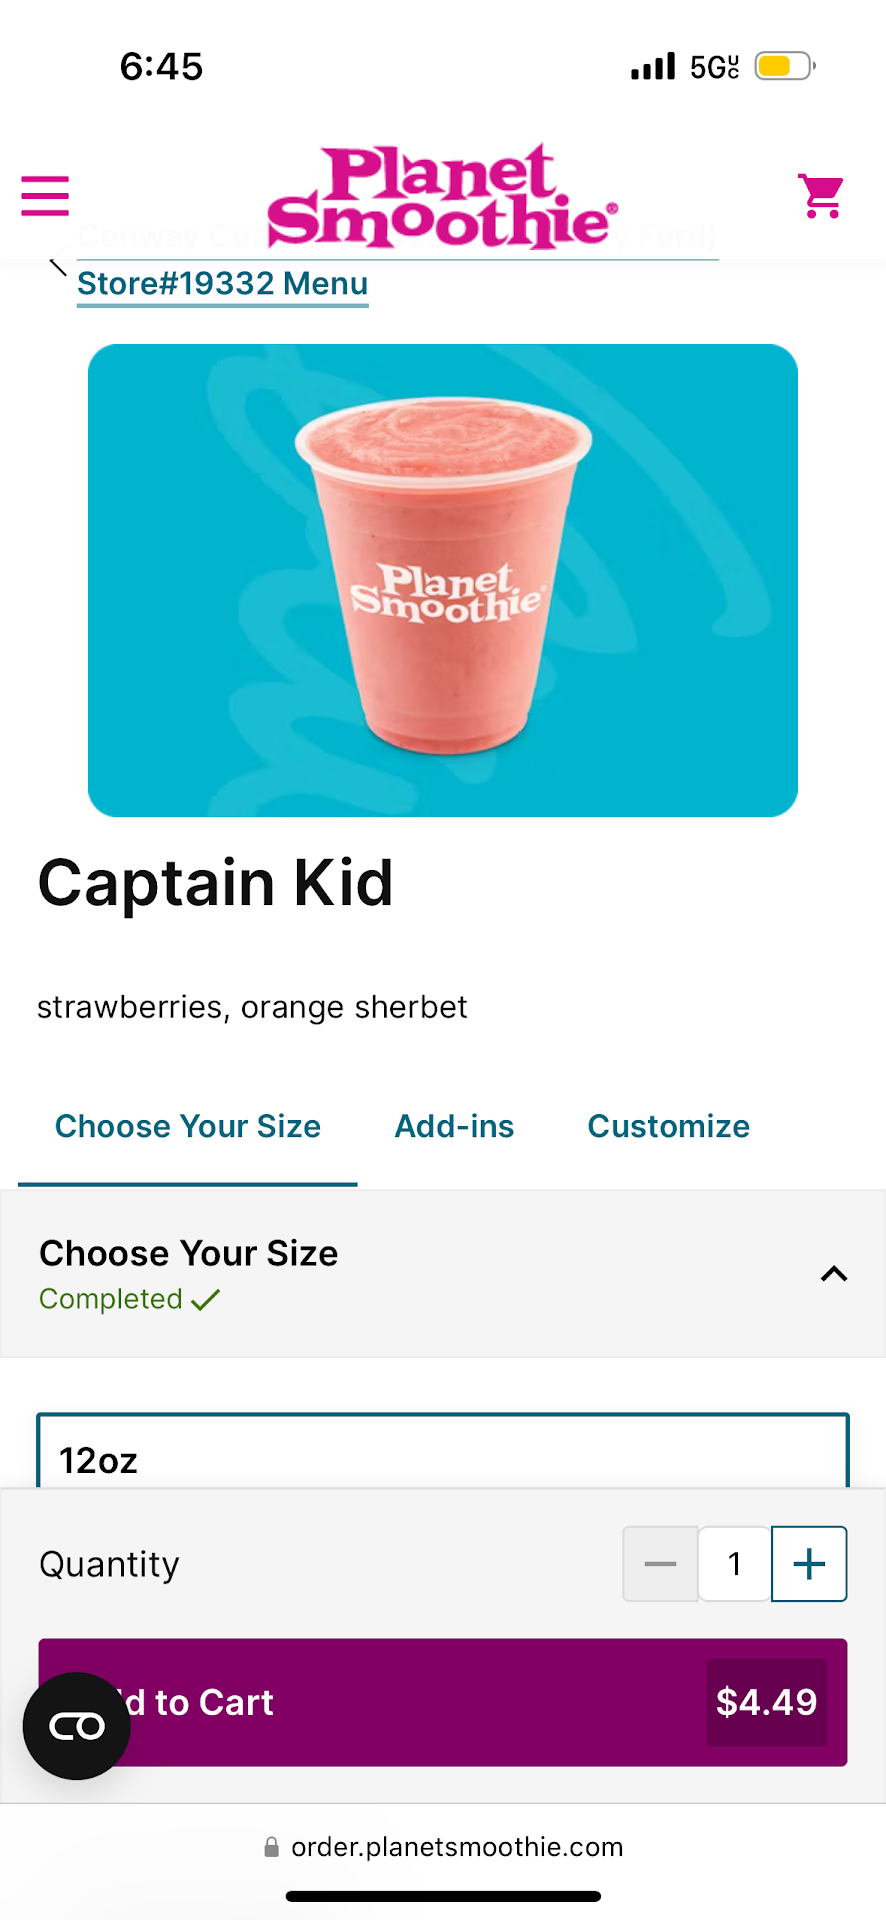Switch to the Customize tab
Screen dimensions: 886x1920
pyautogui.click(x=668, y=1126)
